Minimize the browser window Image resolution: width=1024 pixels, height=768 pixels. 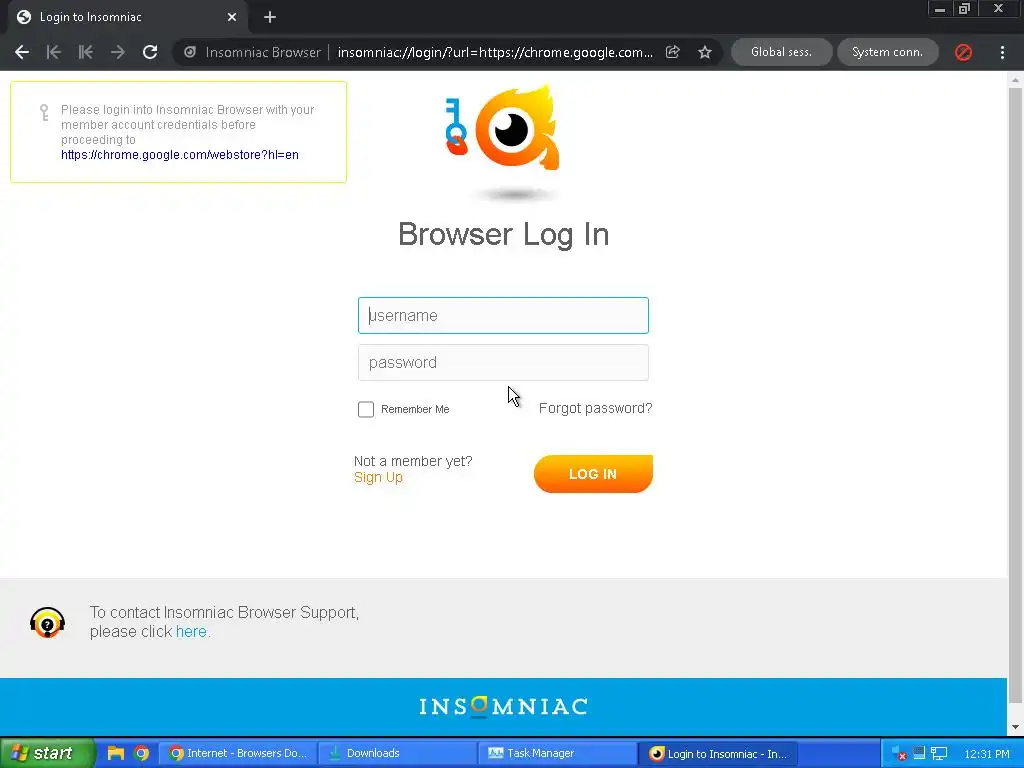click(940, 9)
